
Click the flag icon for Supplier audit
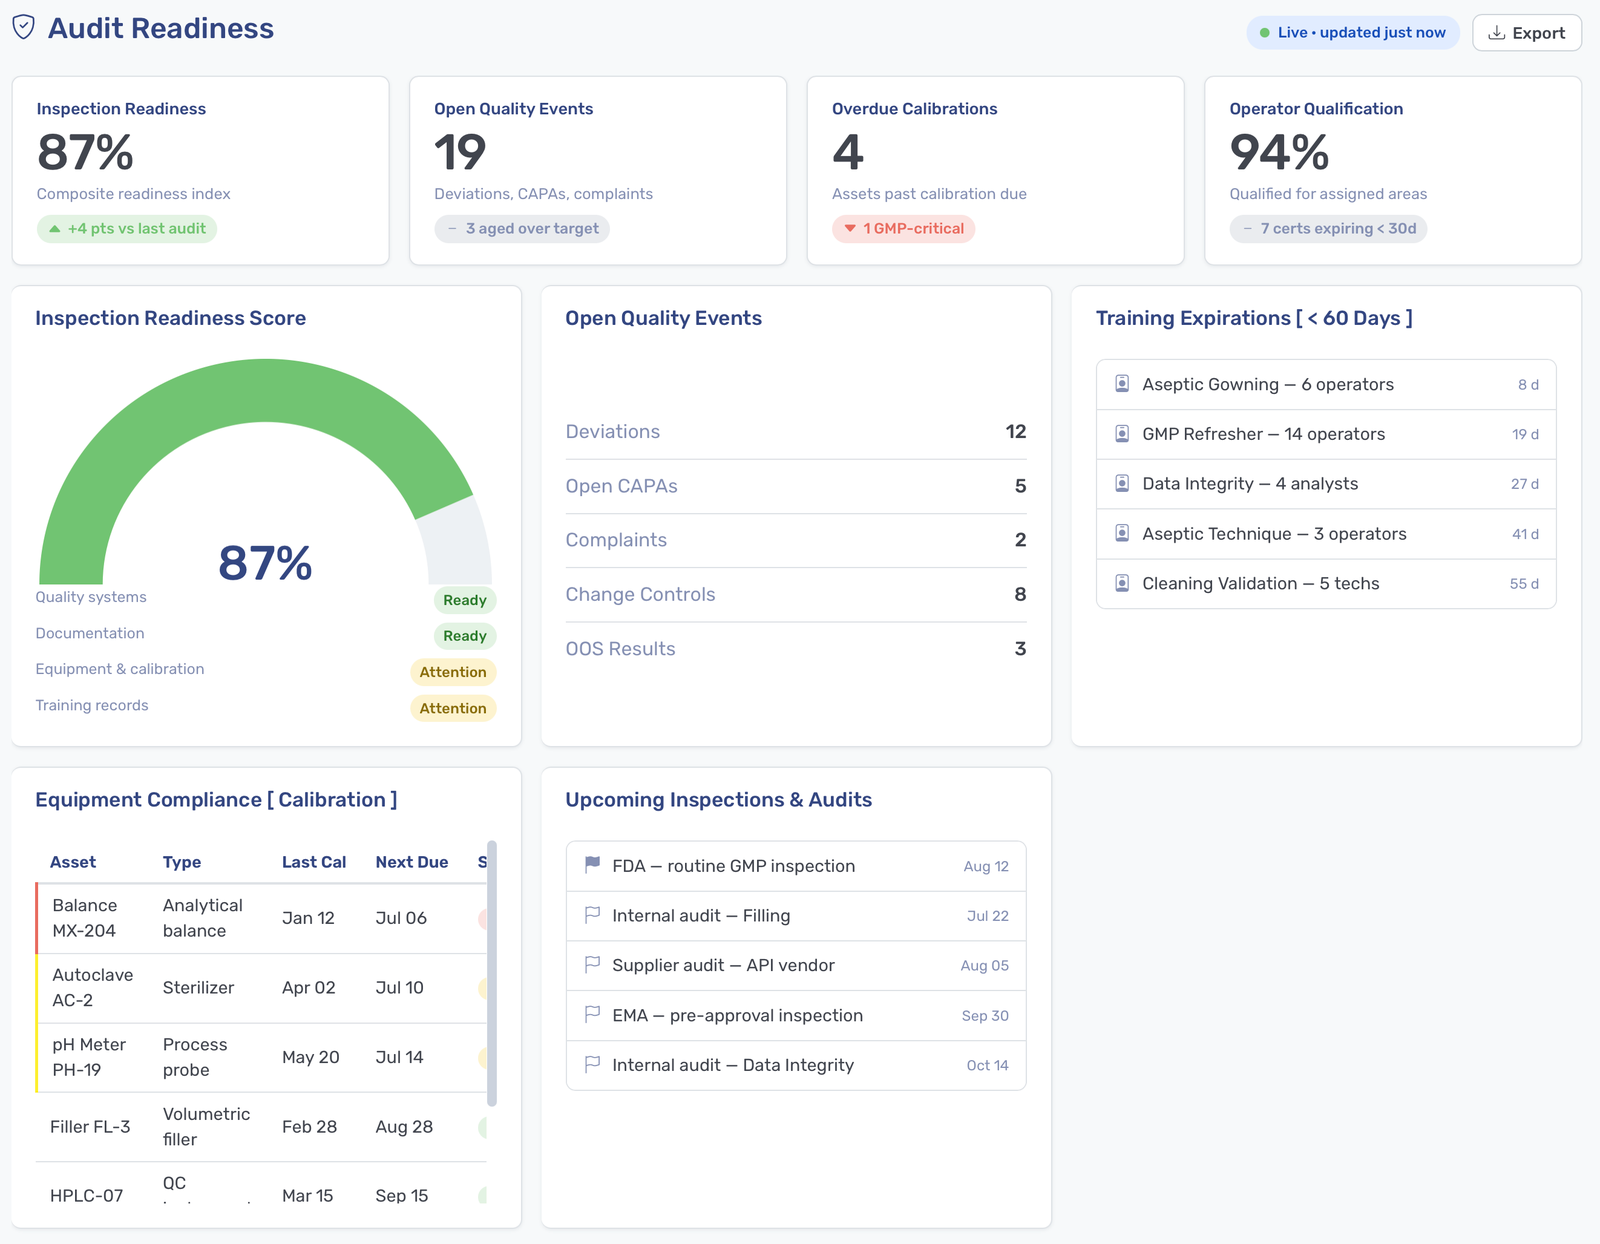592,965
